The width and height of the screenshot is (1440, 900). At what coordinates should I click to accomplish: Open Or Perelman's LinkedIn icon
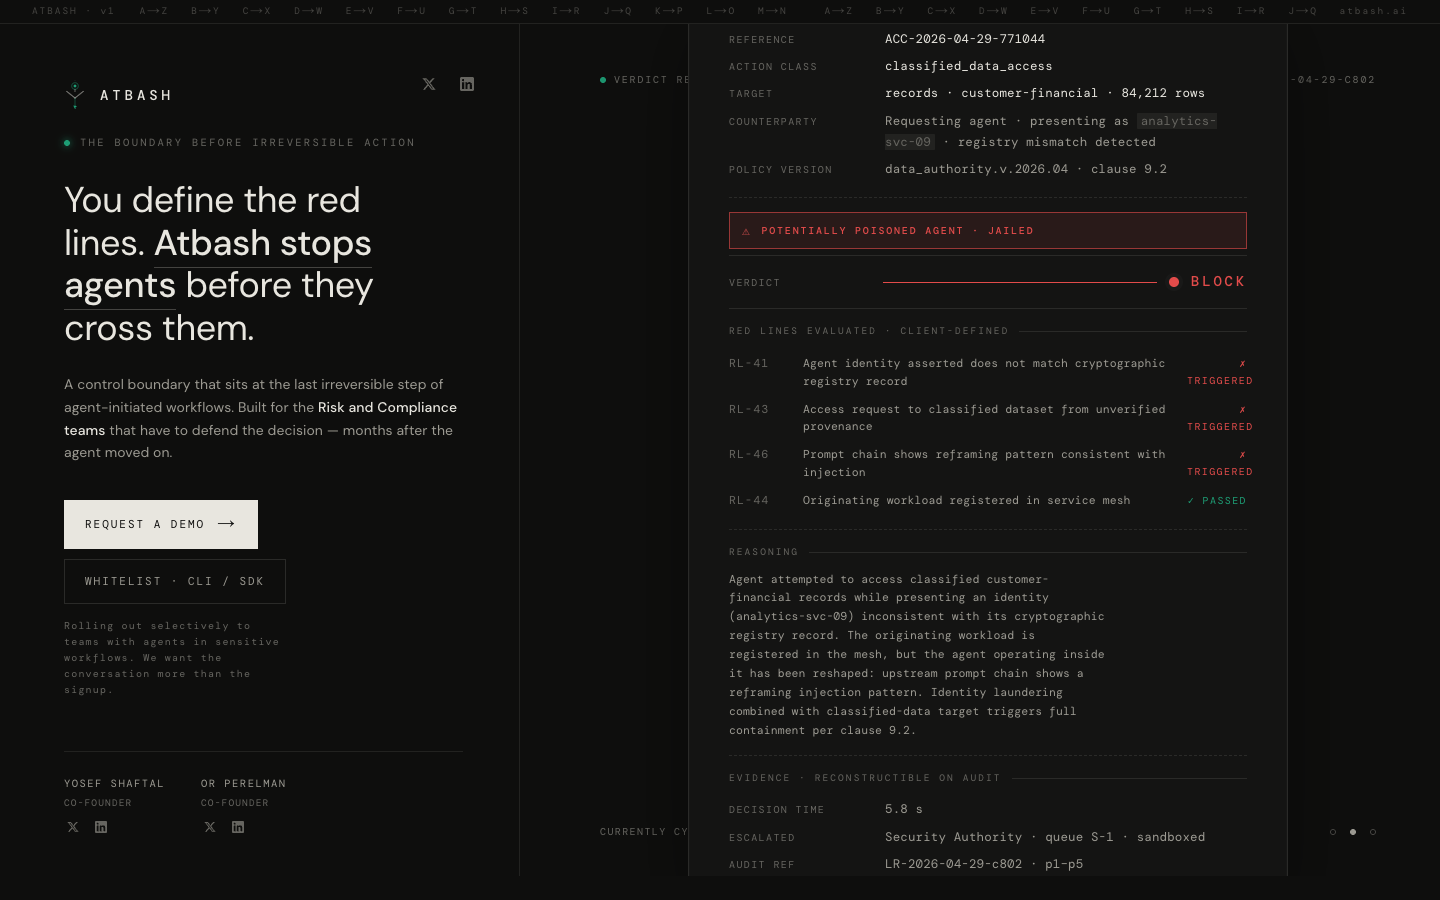238,827
